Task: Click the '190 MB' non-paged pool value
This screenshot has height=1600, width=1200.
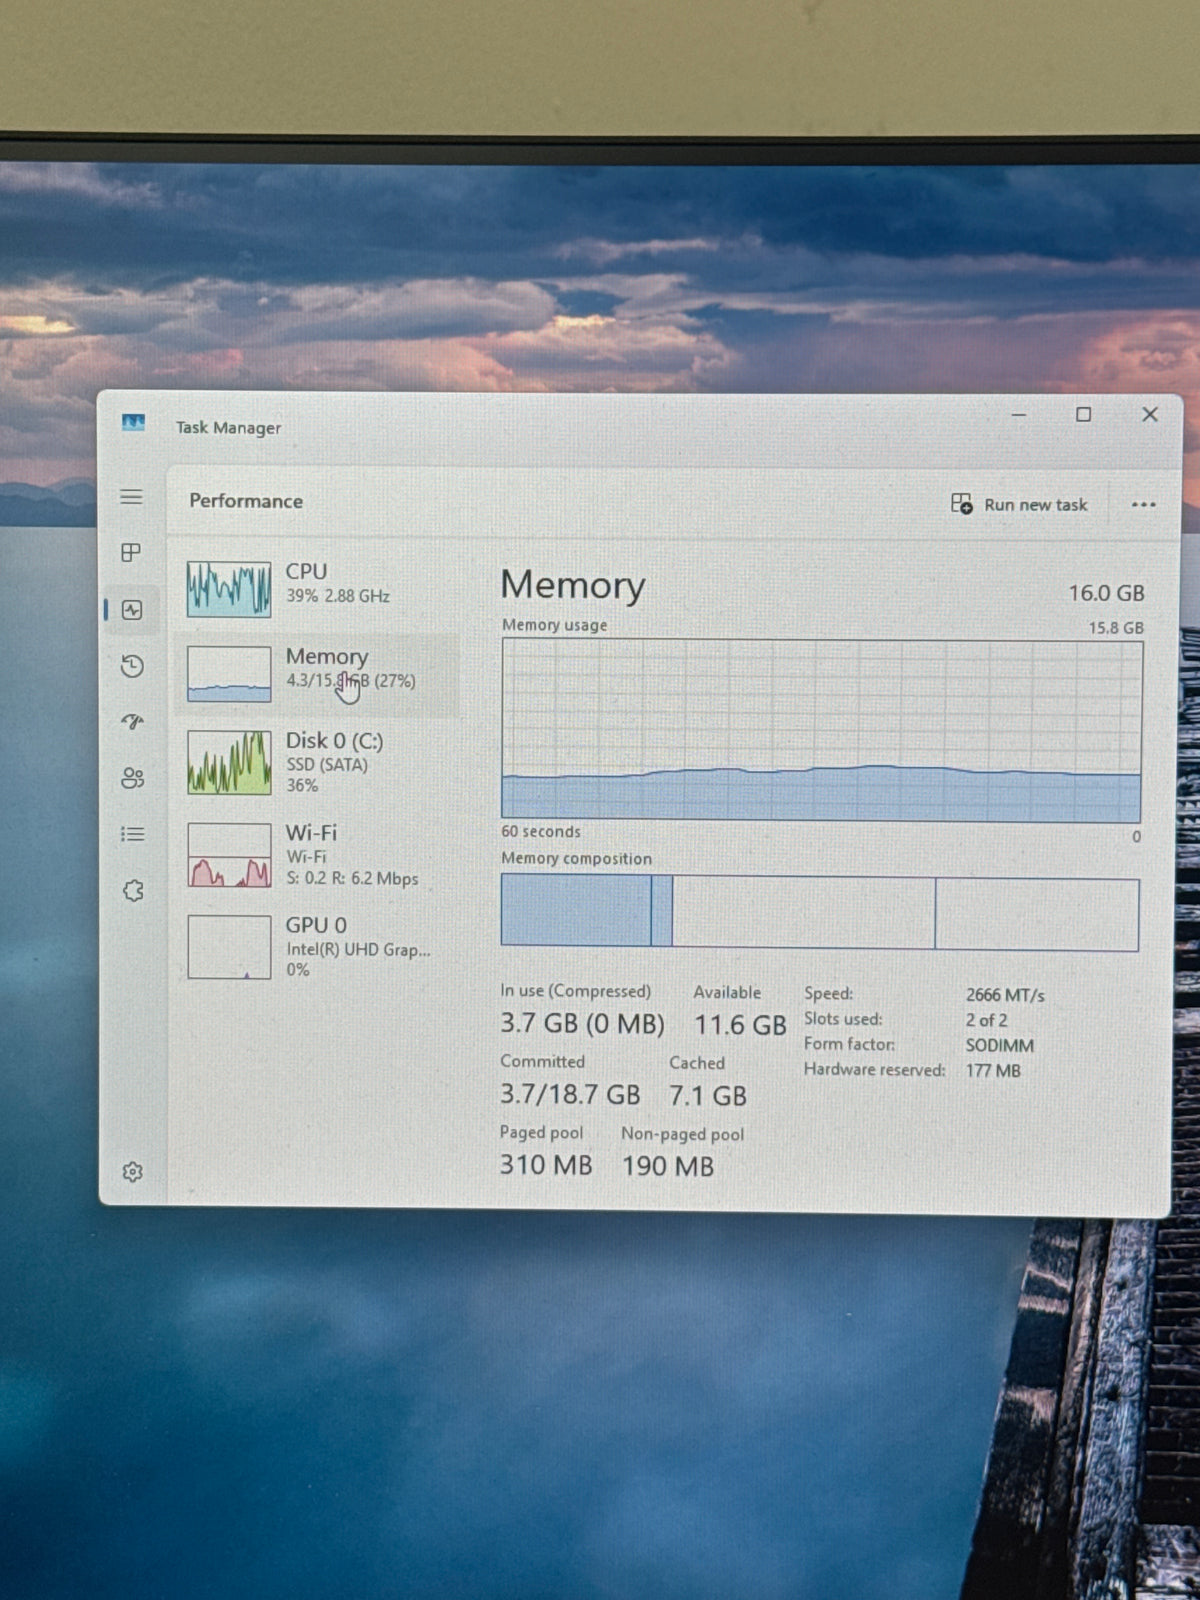Action: click(668, 1166)
